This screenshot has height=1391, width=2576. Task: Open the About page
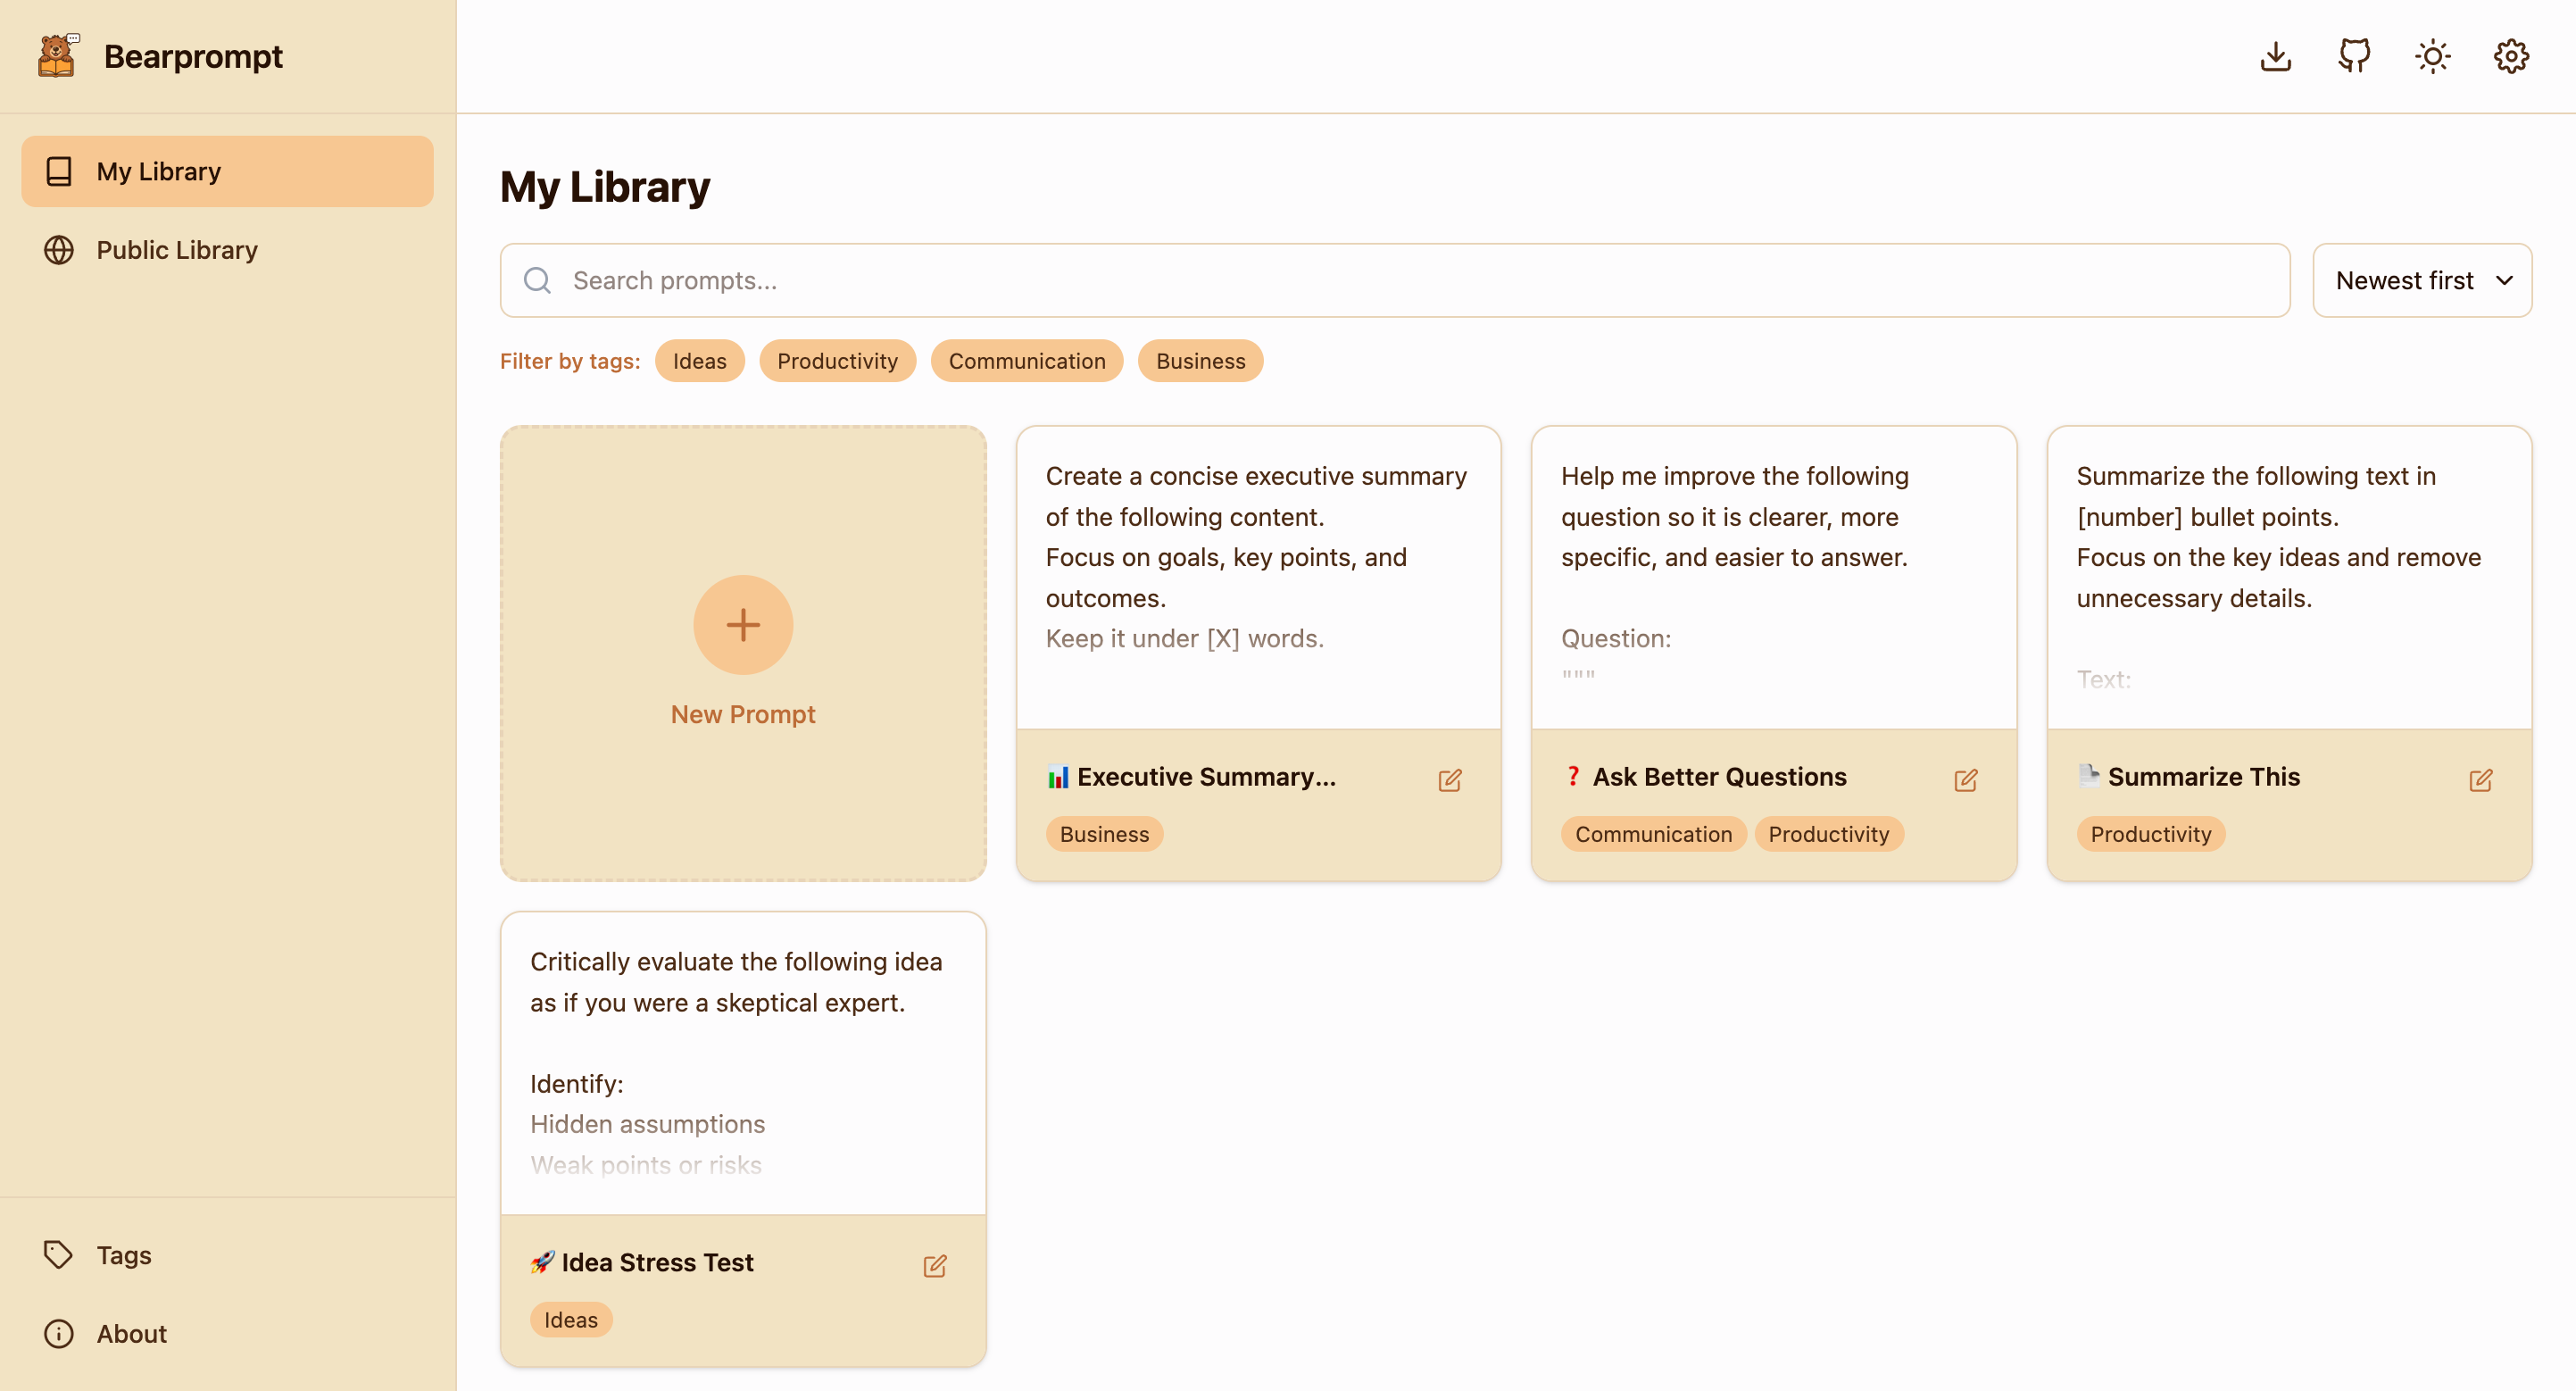point(131,1334)
